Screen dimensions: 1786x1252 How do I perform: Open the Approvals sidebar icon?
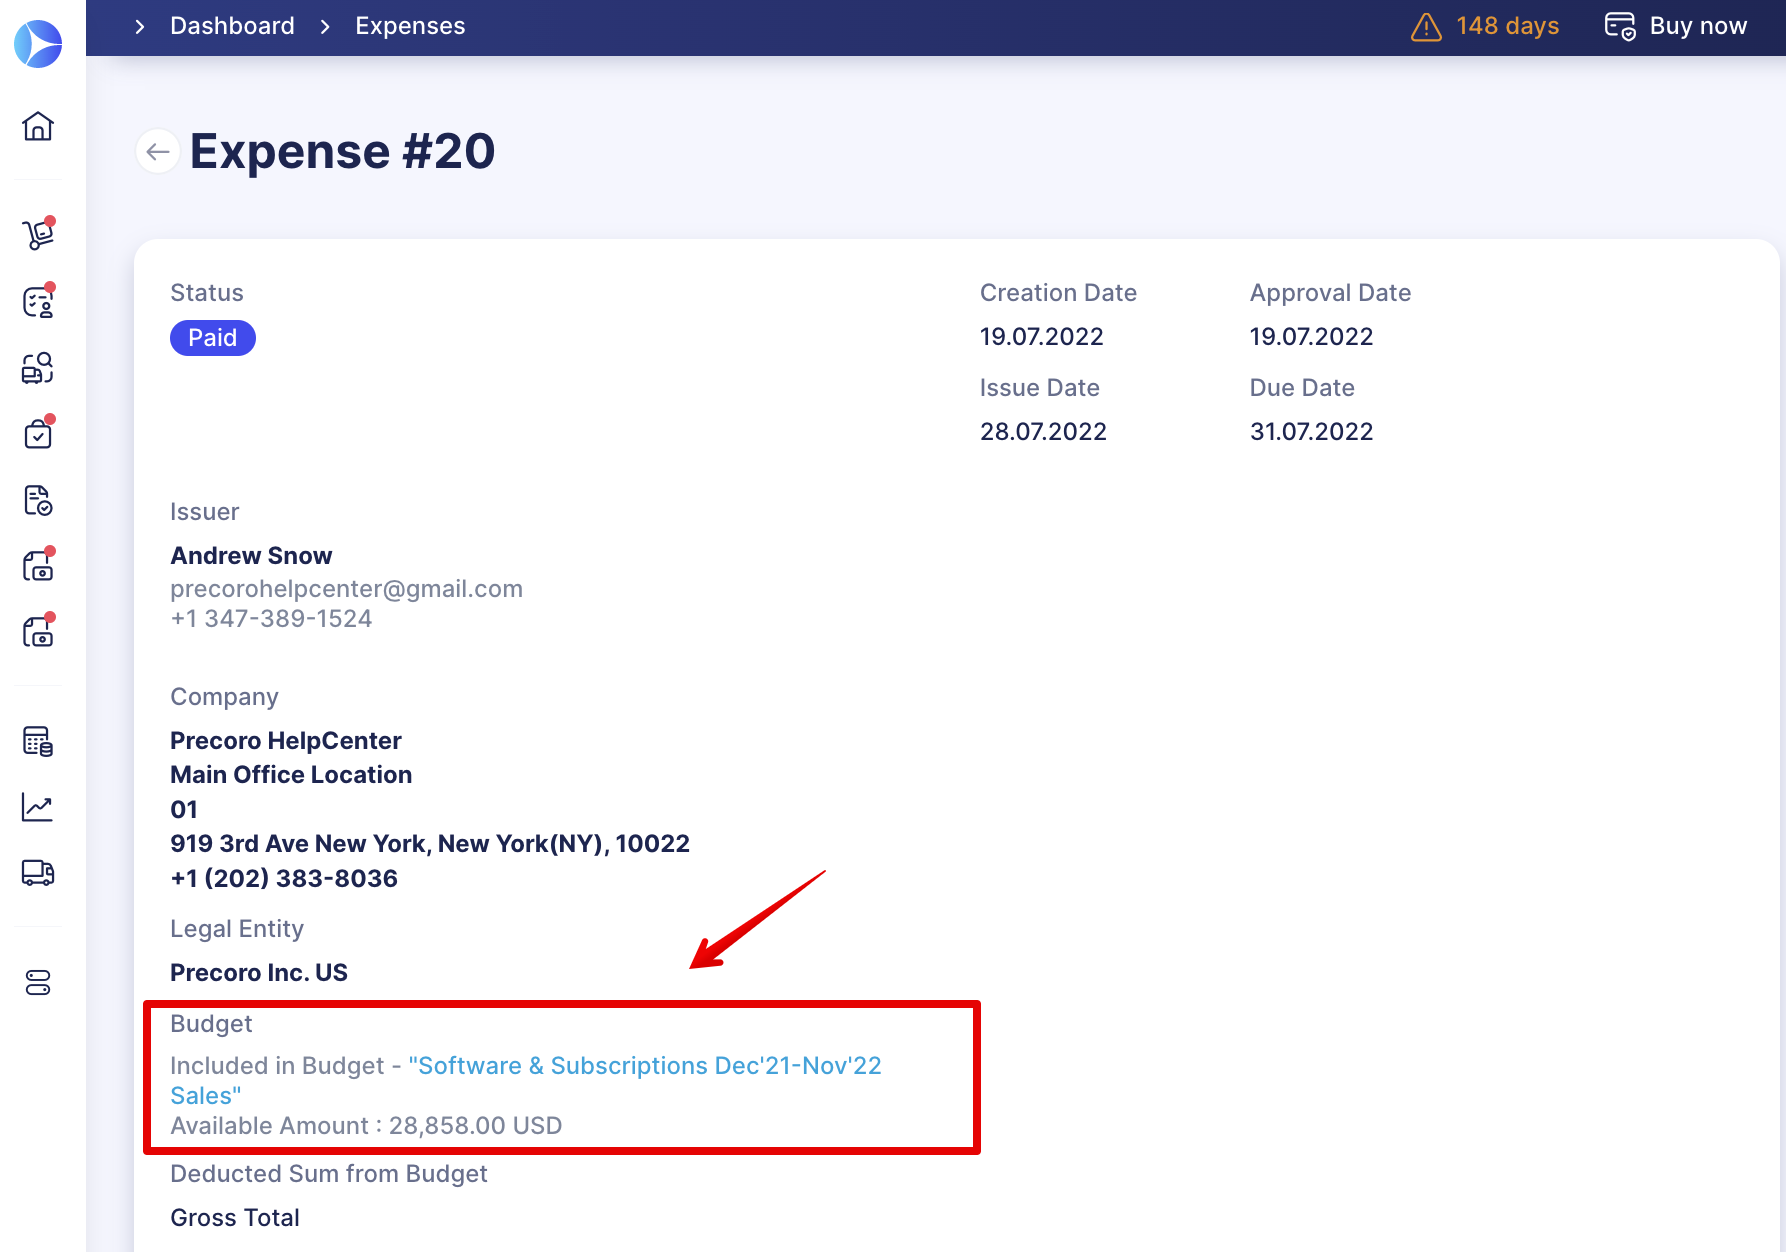(37, 302)
